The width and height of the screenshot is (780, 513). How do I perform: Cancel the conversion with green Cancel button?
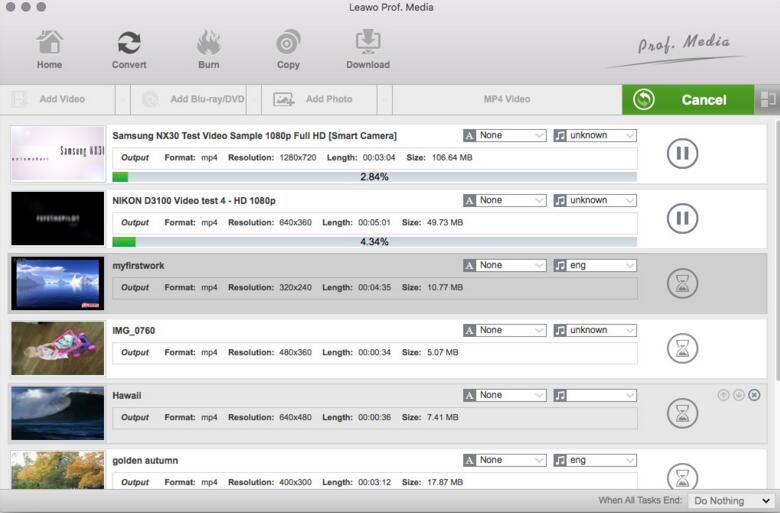688,100
